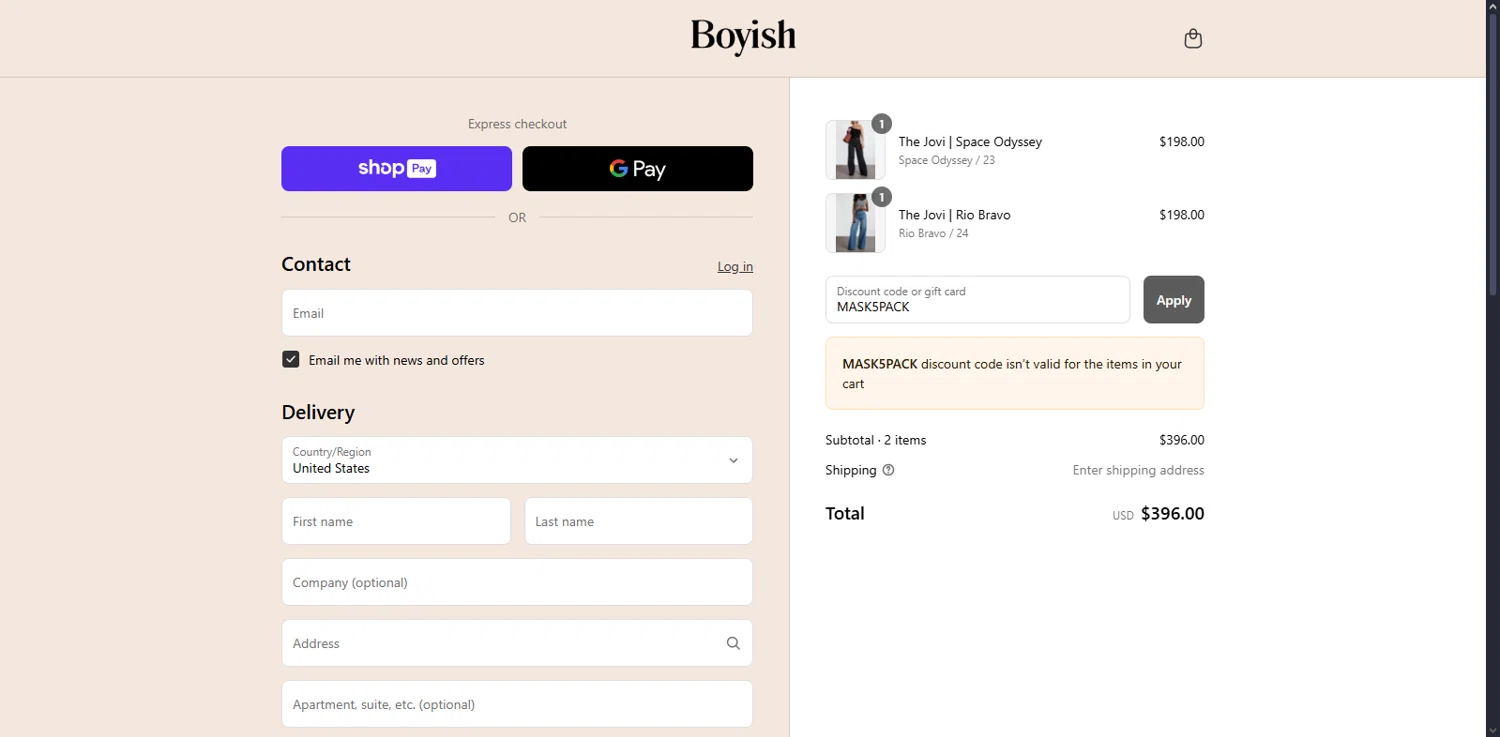Click the 'Subtotal · 2 items' label

tap(875, 440)
